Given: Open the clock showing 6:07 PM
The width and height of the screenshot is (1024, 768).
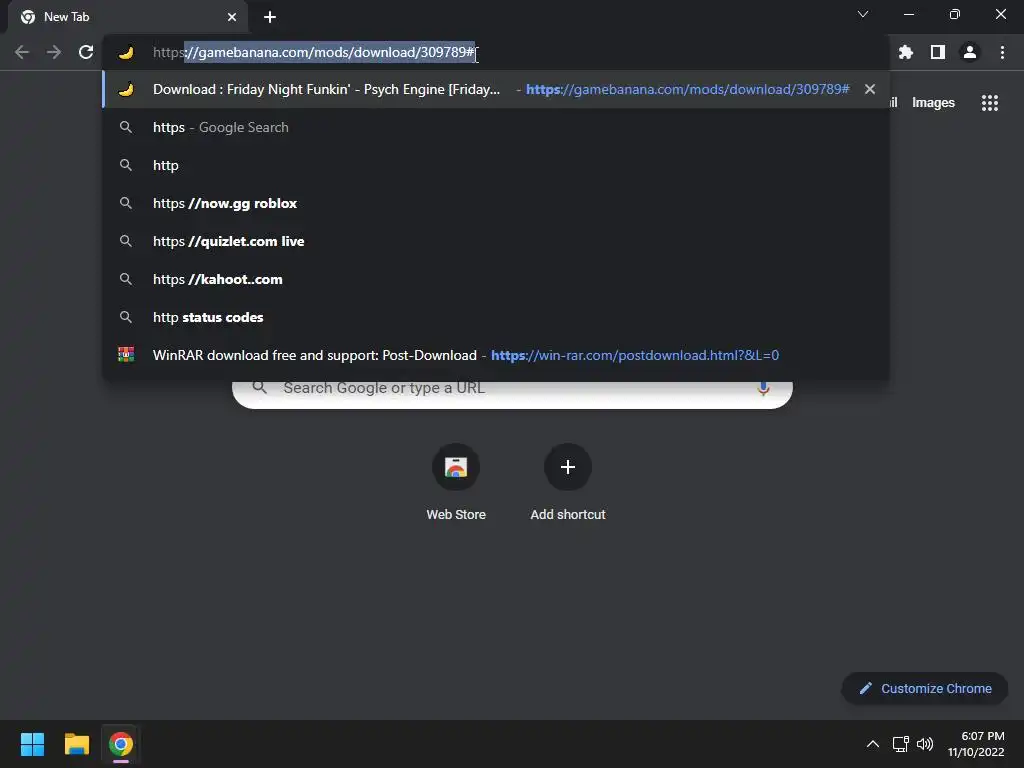Looking at the screenshot, I should point(976,744).
